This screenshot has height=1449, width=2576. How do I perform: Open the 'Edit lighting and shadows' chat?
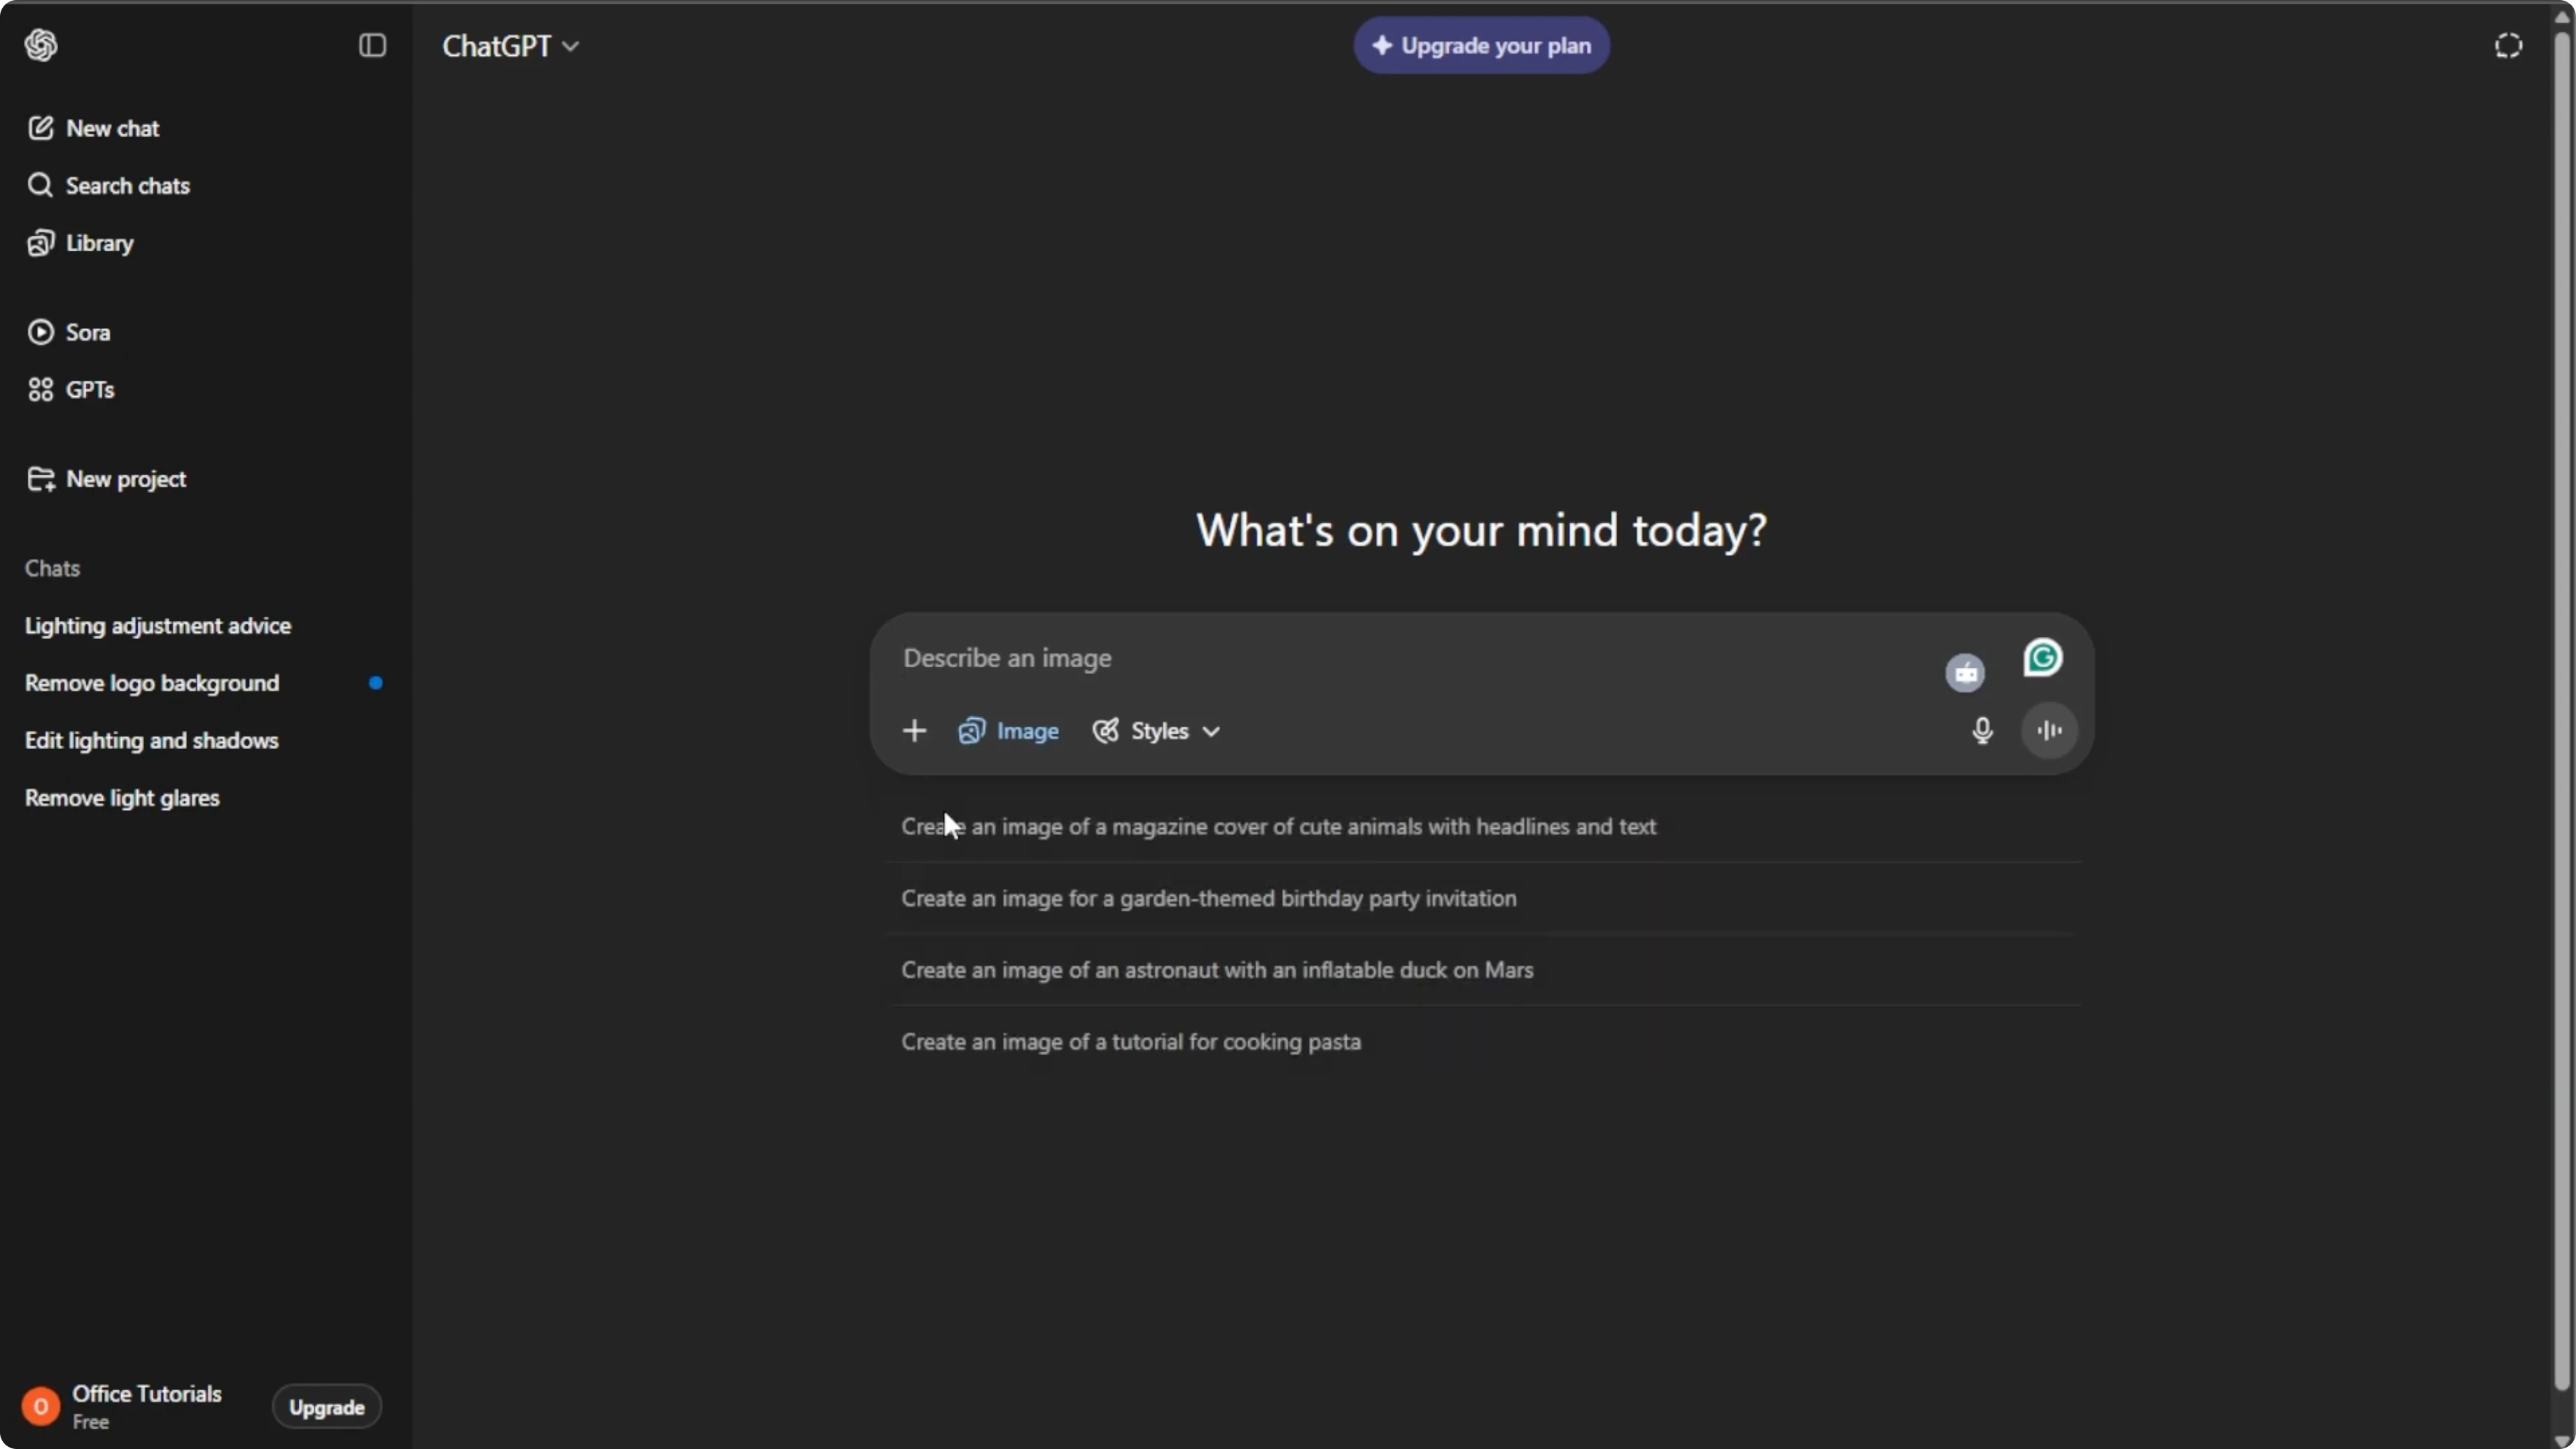pyautogui.click(x=152, y=740)
